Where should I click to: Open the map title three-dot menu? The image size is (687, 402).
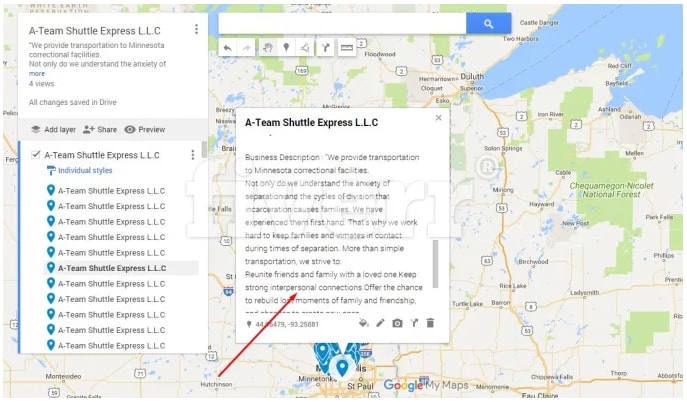[x=196, y=29]
